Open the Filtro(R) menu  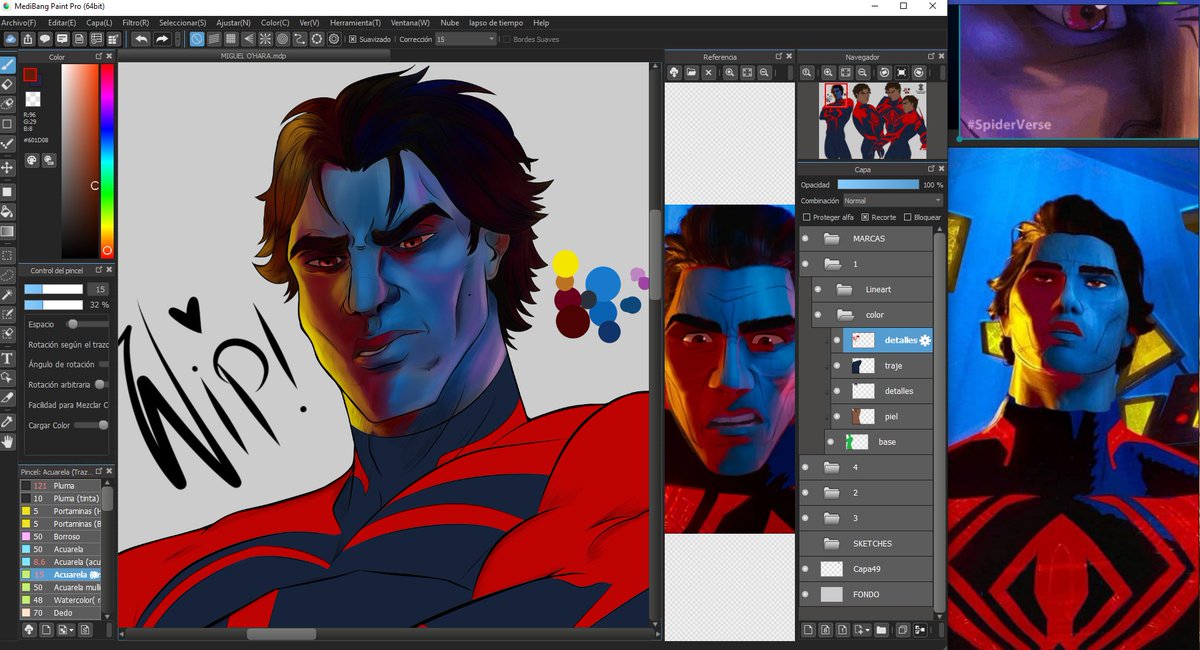click(136, 22)
